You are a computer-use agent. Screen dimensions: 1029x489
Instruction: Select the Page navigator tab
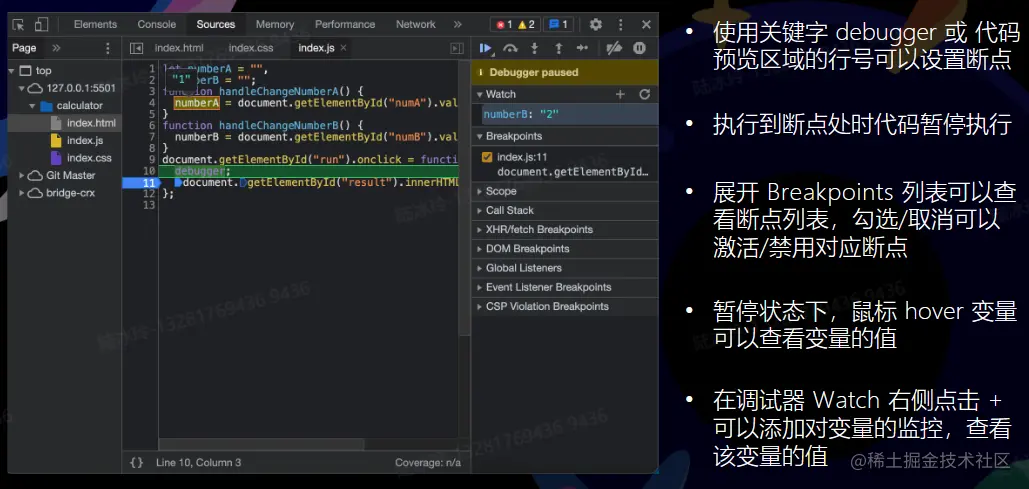[x=24, y=48]
